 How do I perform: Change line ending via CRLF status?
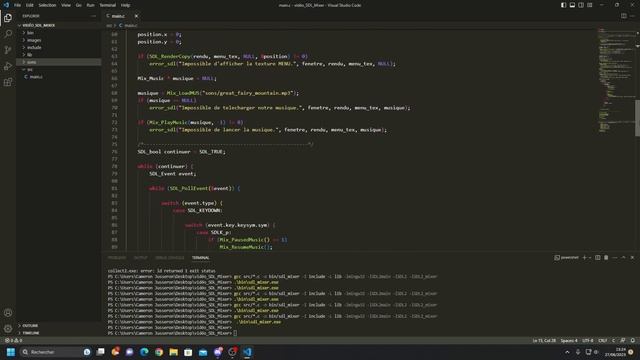click(602, 340)
